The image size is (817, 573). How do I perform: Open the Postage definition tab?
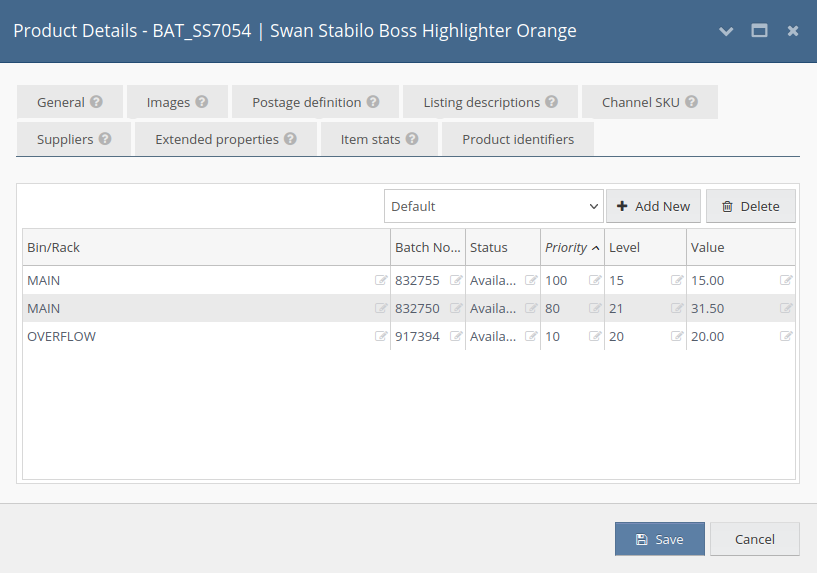point(315,102)
